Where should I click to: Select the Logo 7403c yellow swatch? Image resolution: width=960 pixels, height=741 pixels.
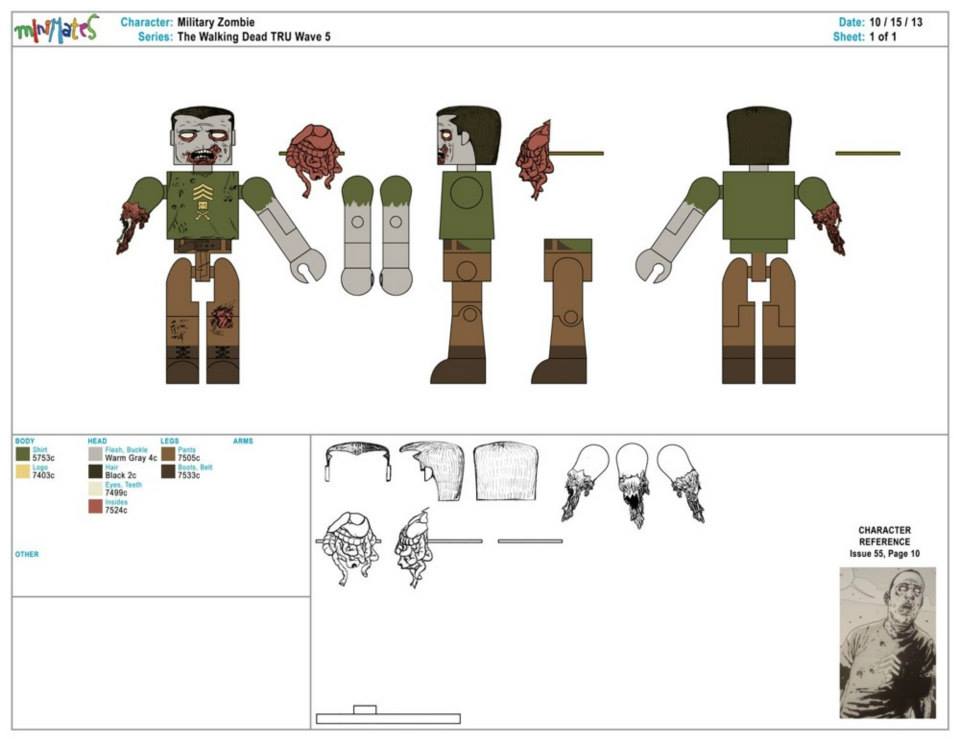[23, 471]
